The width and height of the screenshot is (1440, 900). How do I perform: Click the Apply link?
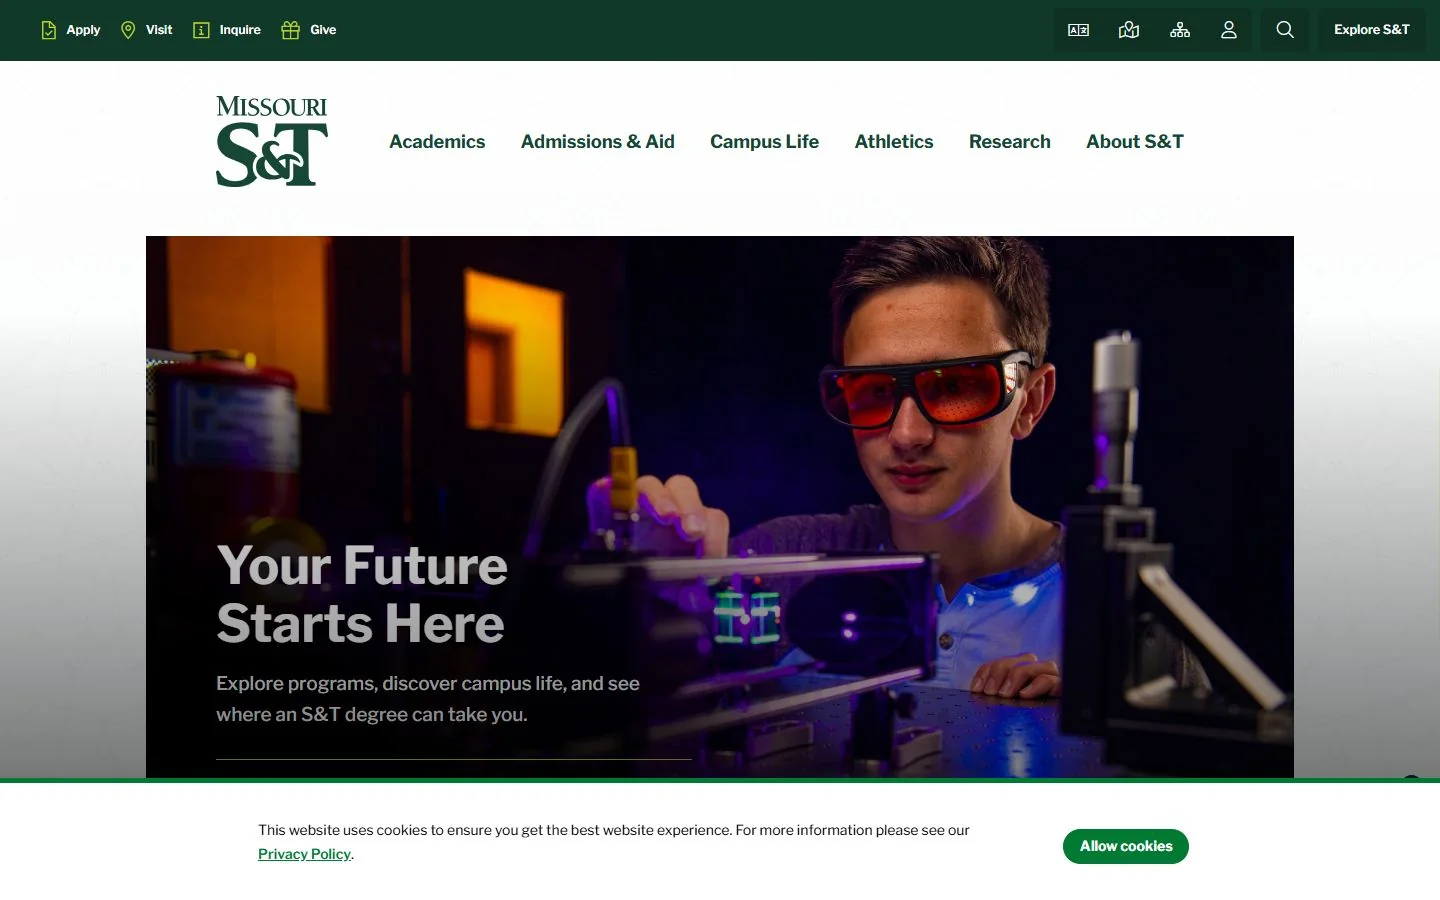coord(71,30)
